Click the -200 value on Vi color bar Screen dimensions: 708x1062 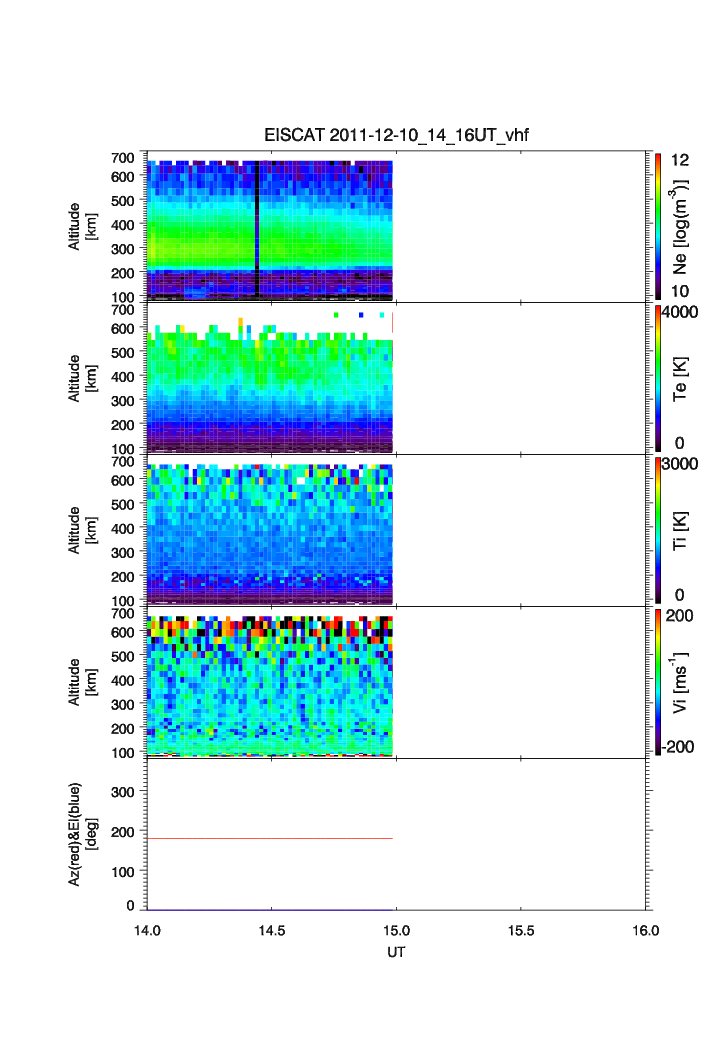click(x=678, y=747)
